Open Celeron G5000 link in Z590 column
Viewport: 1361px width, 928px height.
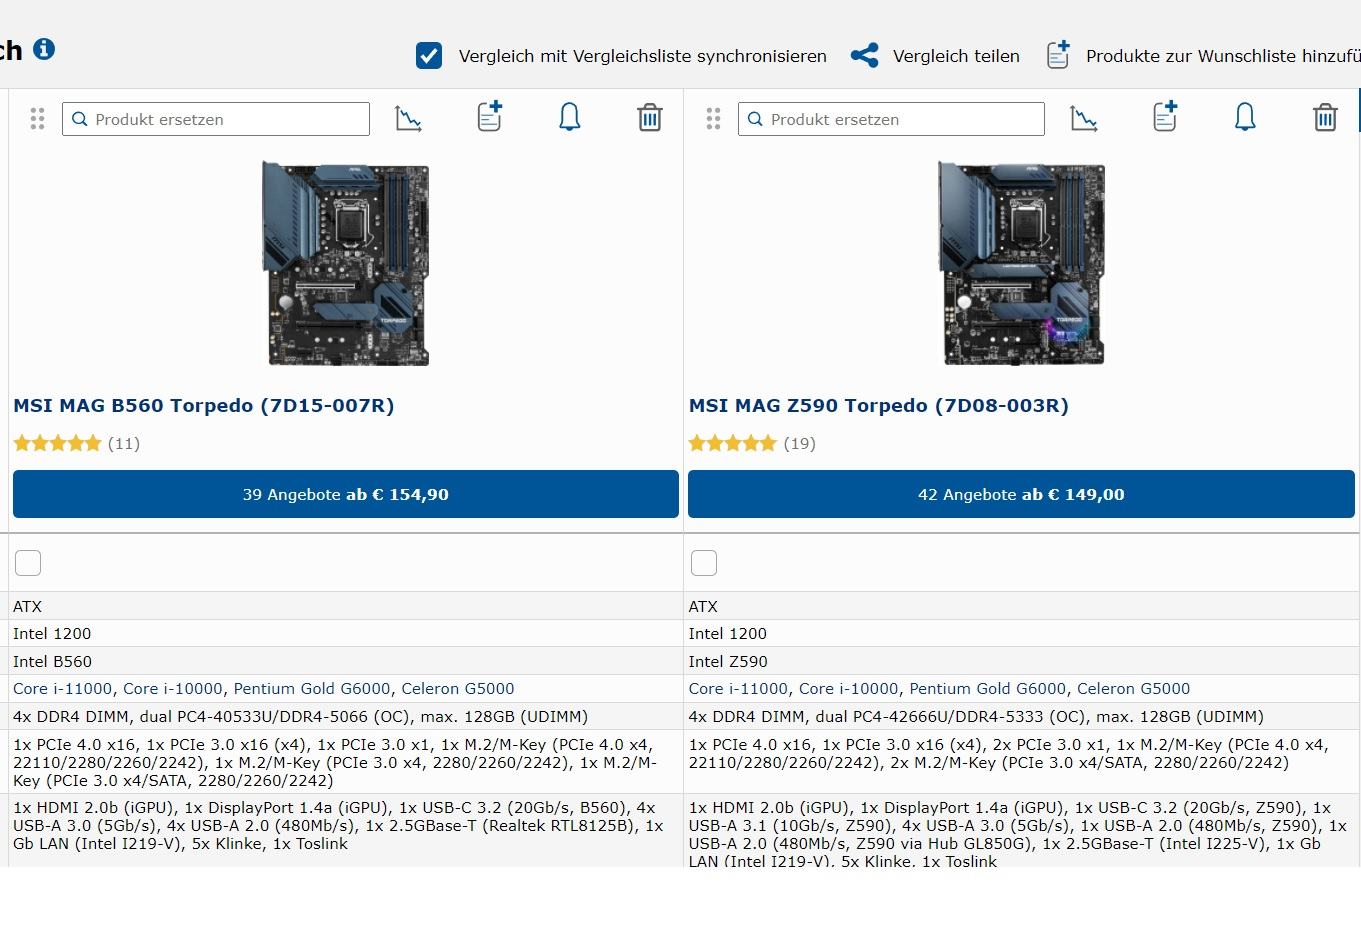point(1133,688)
